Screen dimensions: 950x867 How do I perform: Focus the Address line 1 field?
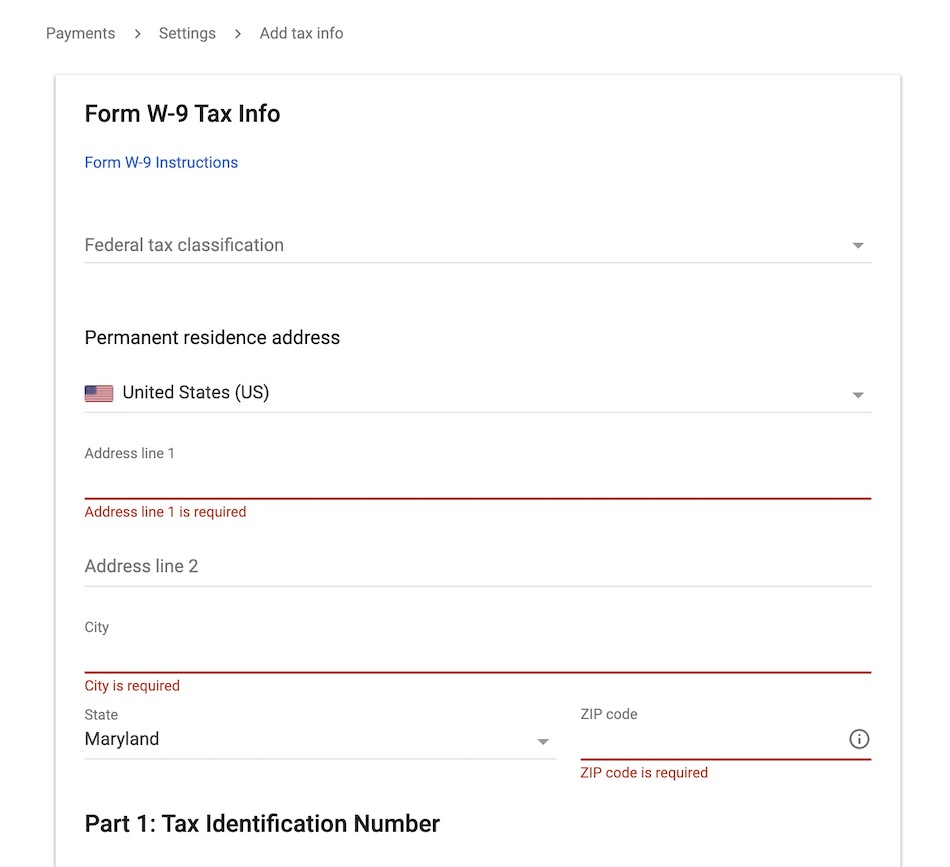coord(478,480)
